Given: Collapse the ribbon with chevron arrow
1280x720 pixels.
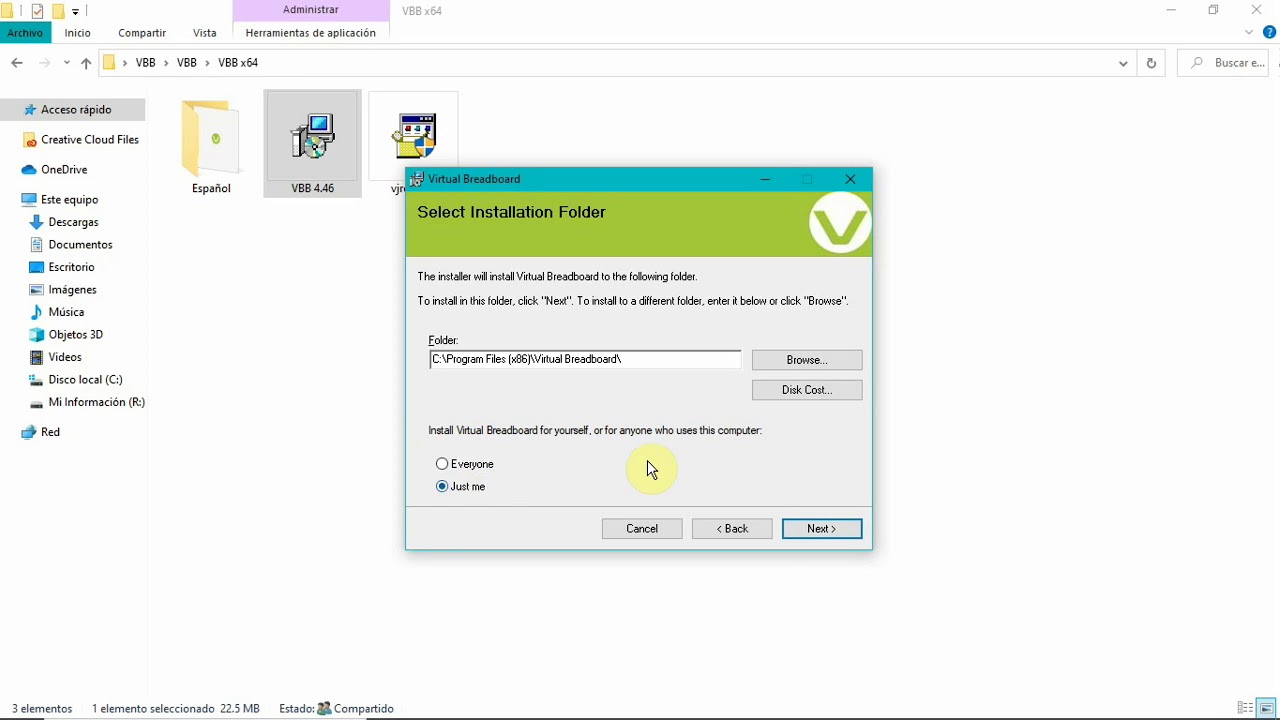Looking at the screenshot, I should point(1249,33).
